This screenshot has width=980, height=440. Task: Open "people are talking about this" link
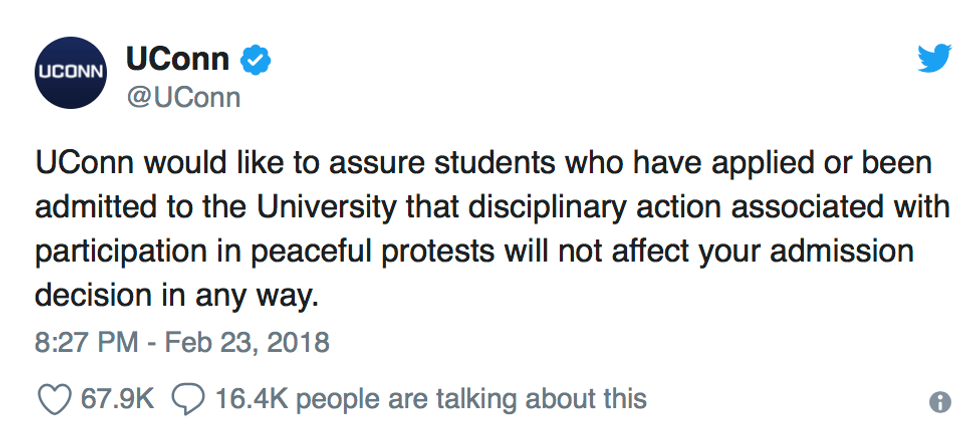coord(471,399)
